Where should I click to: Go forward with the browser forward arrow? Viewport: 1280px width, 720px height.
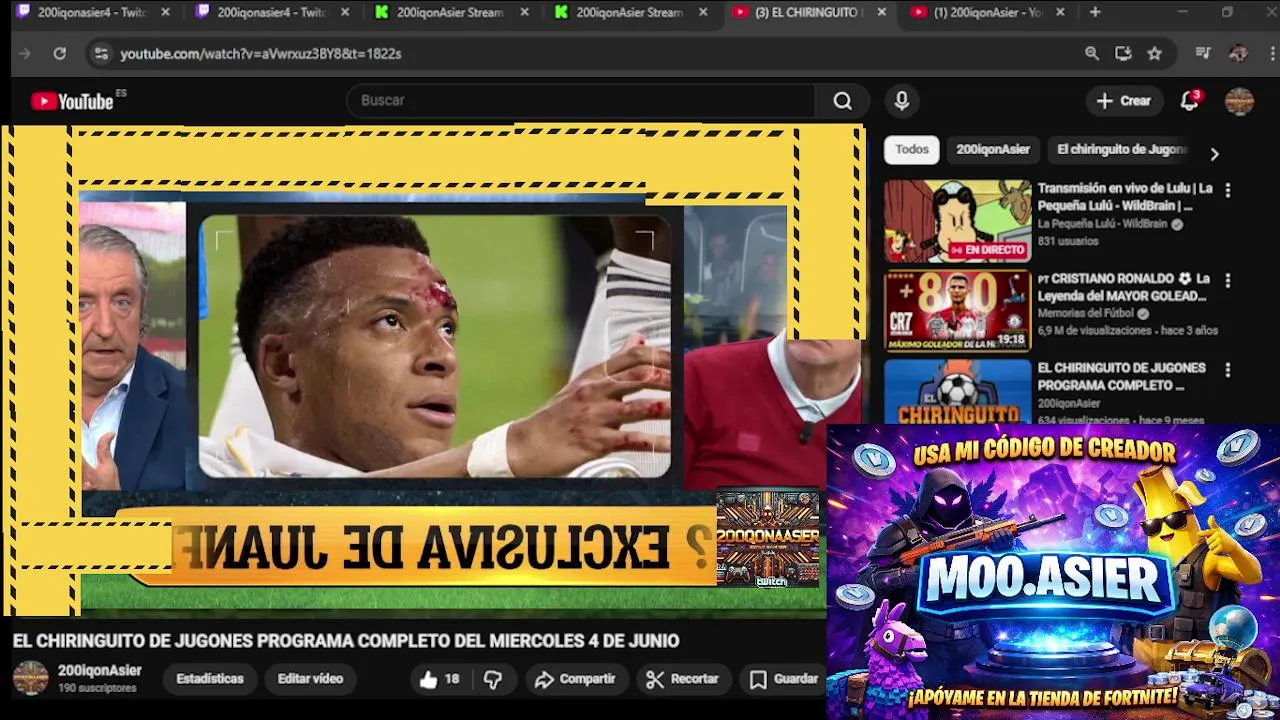click(x=25, y=54)
